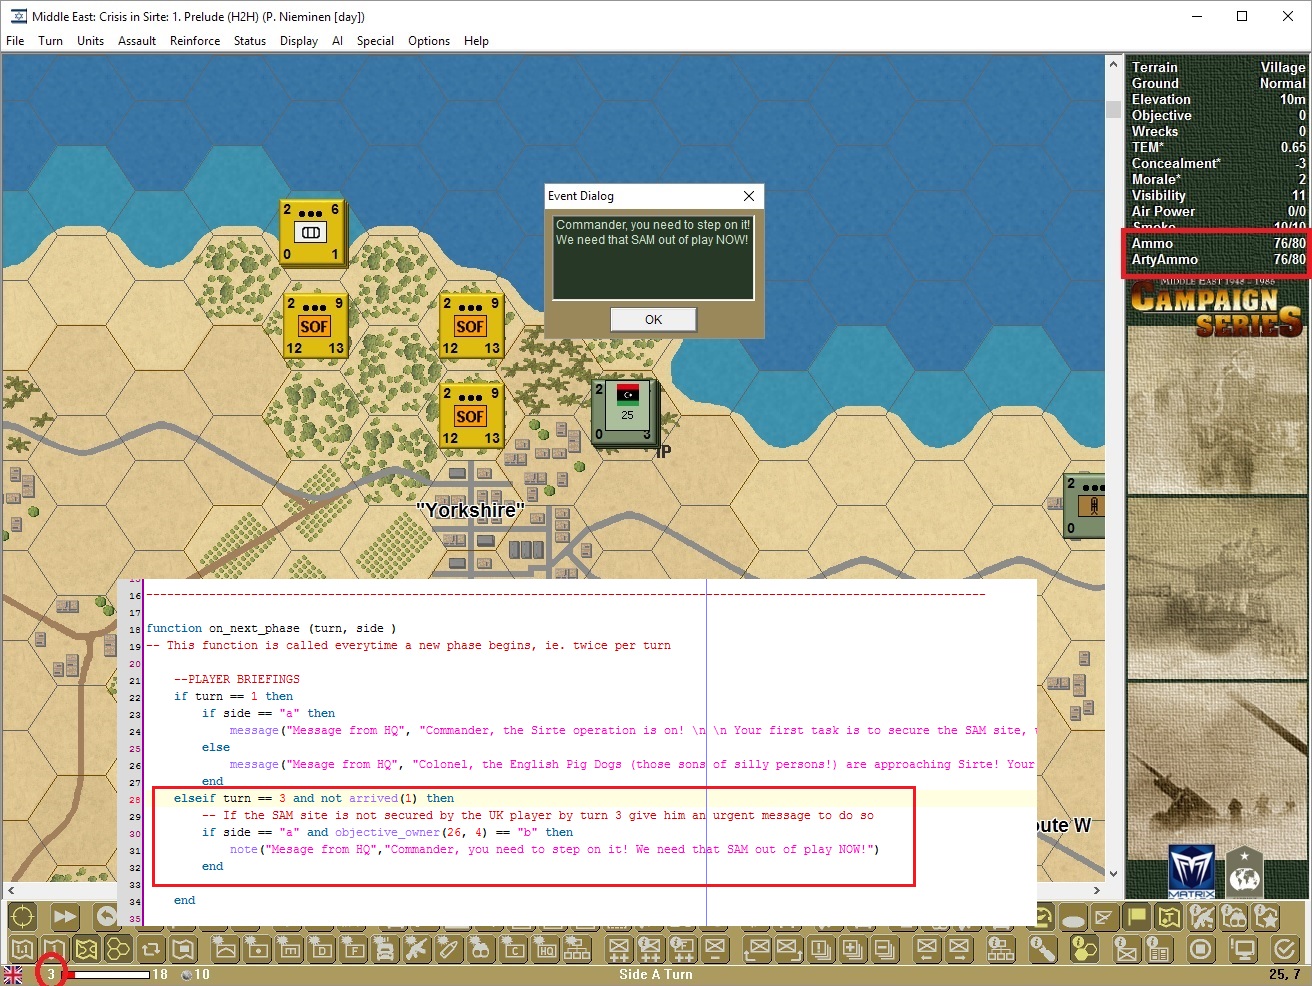The width and height of the screenshot is (1312, 986).
Task: Click the swap arrows toolbar icon
Action: click(151, 948)
